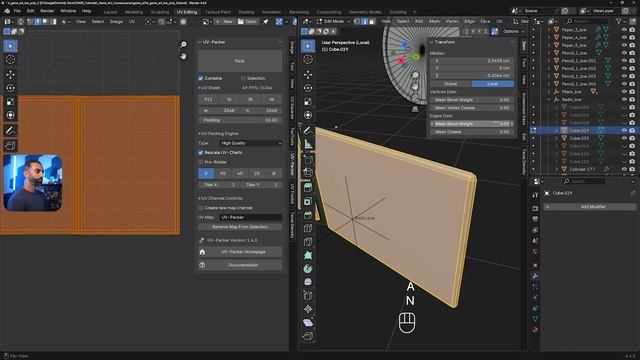640x360 pixels.
Task: Adjust Mean Bevel Weight under Vertices Data
Action: click(x=472, y=100)
